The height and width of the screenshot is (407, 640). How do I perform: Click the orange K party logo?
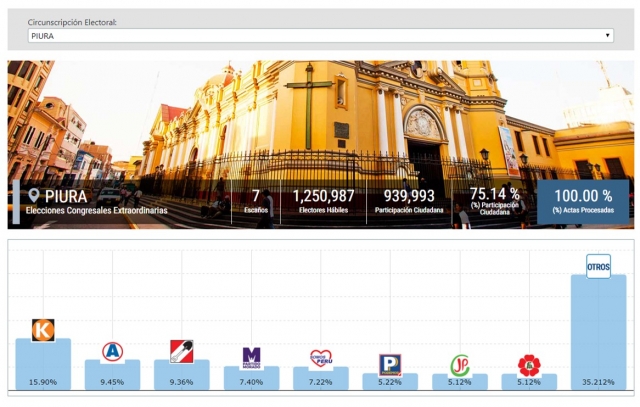pos(42,330)
